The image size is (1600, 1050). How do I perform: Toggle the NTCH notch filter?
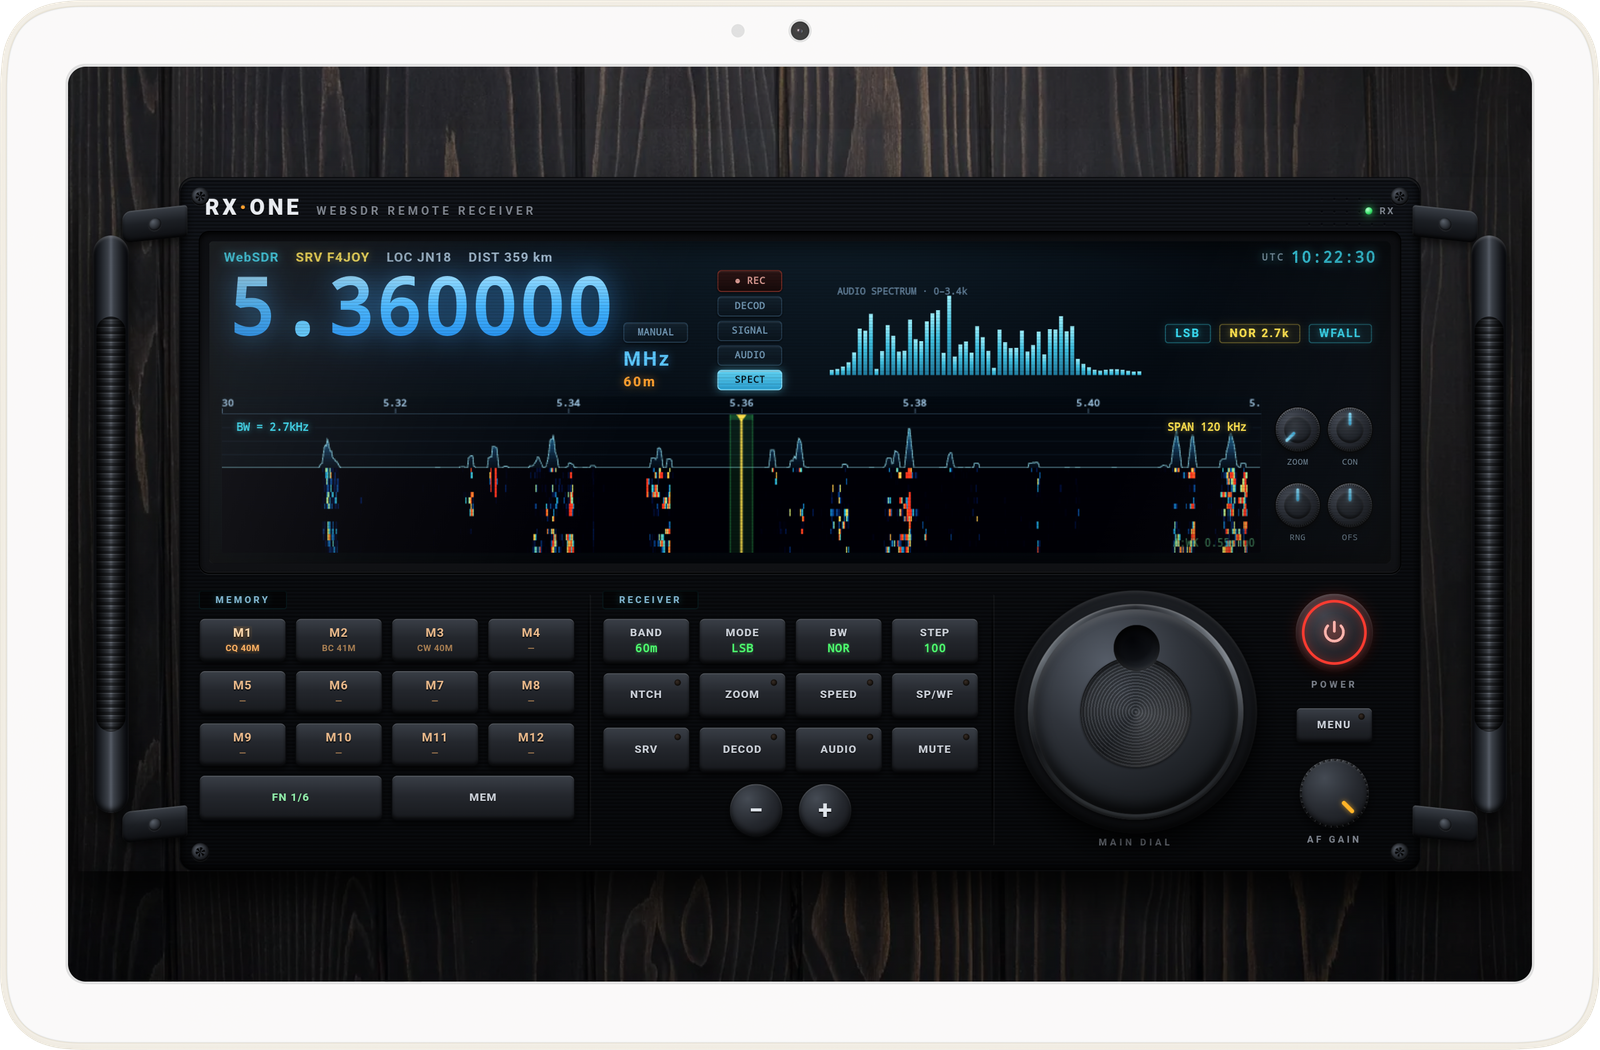click(646, 694)
